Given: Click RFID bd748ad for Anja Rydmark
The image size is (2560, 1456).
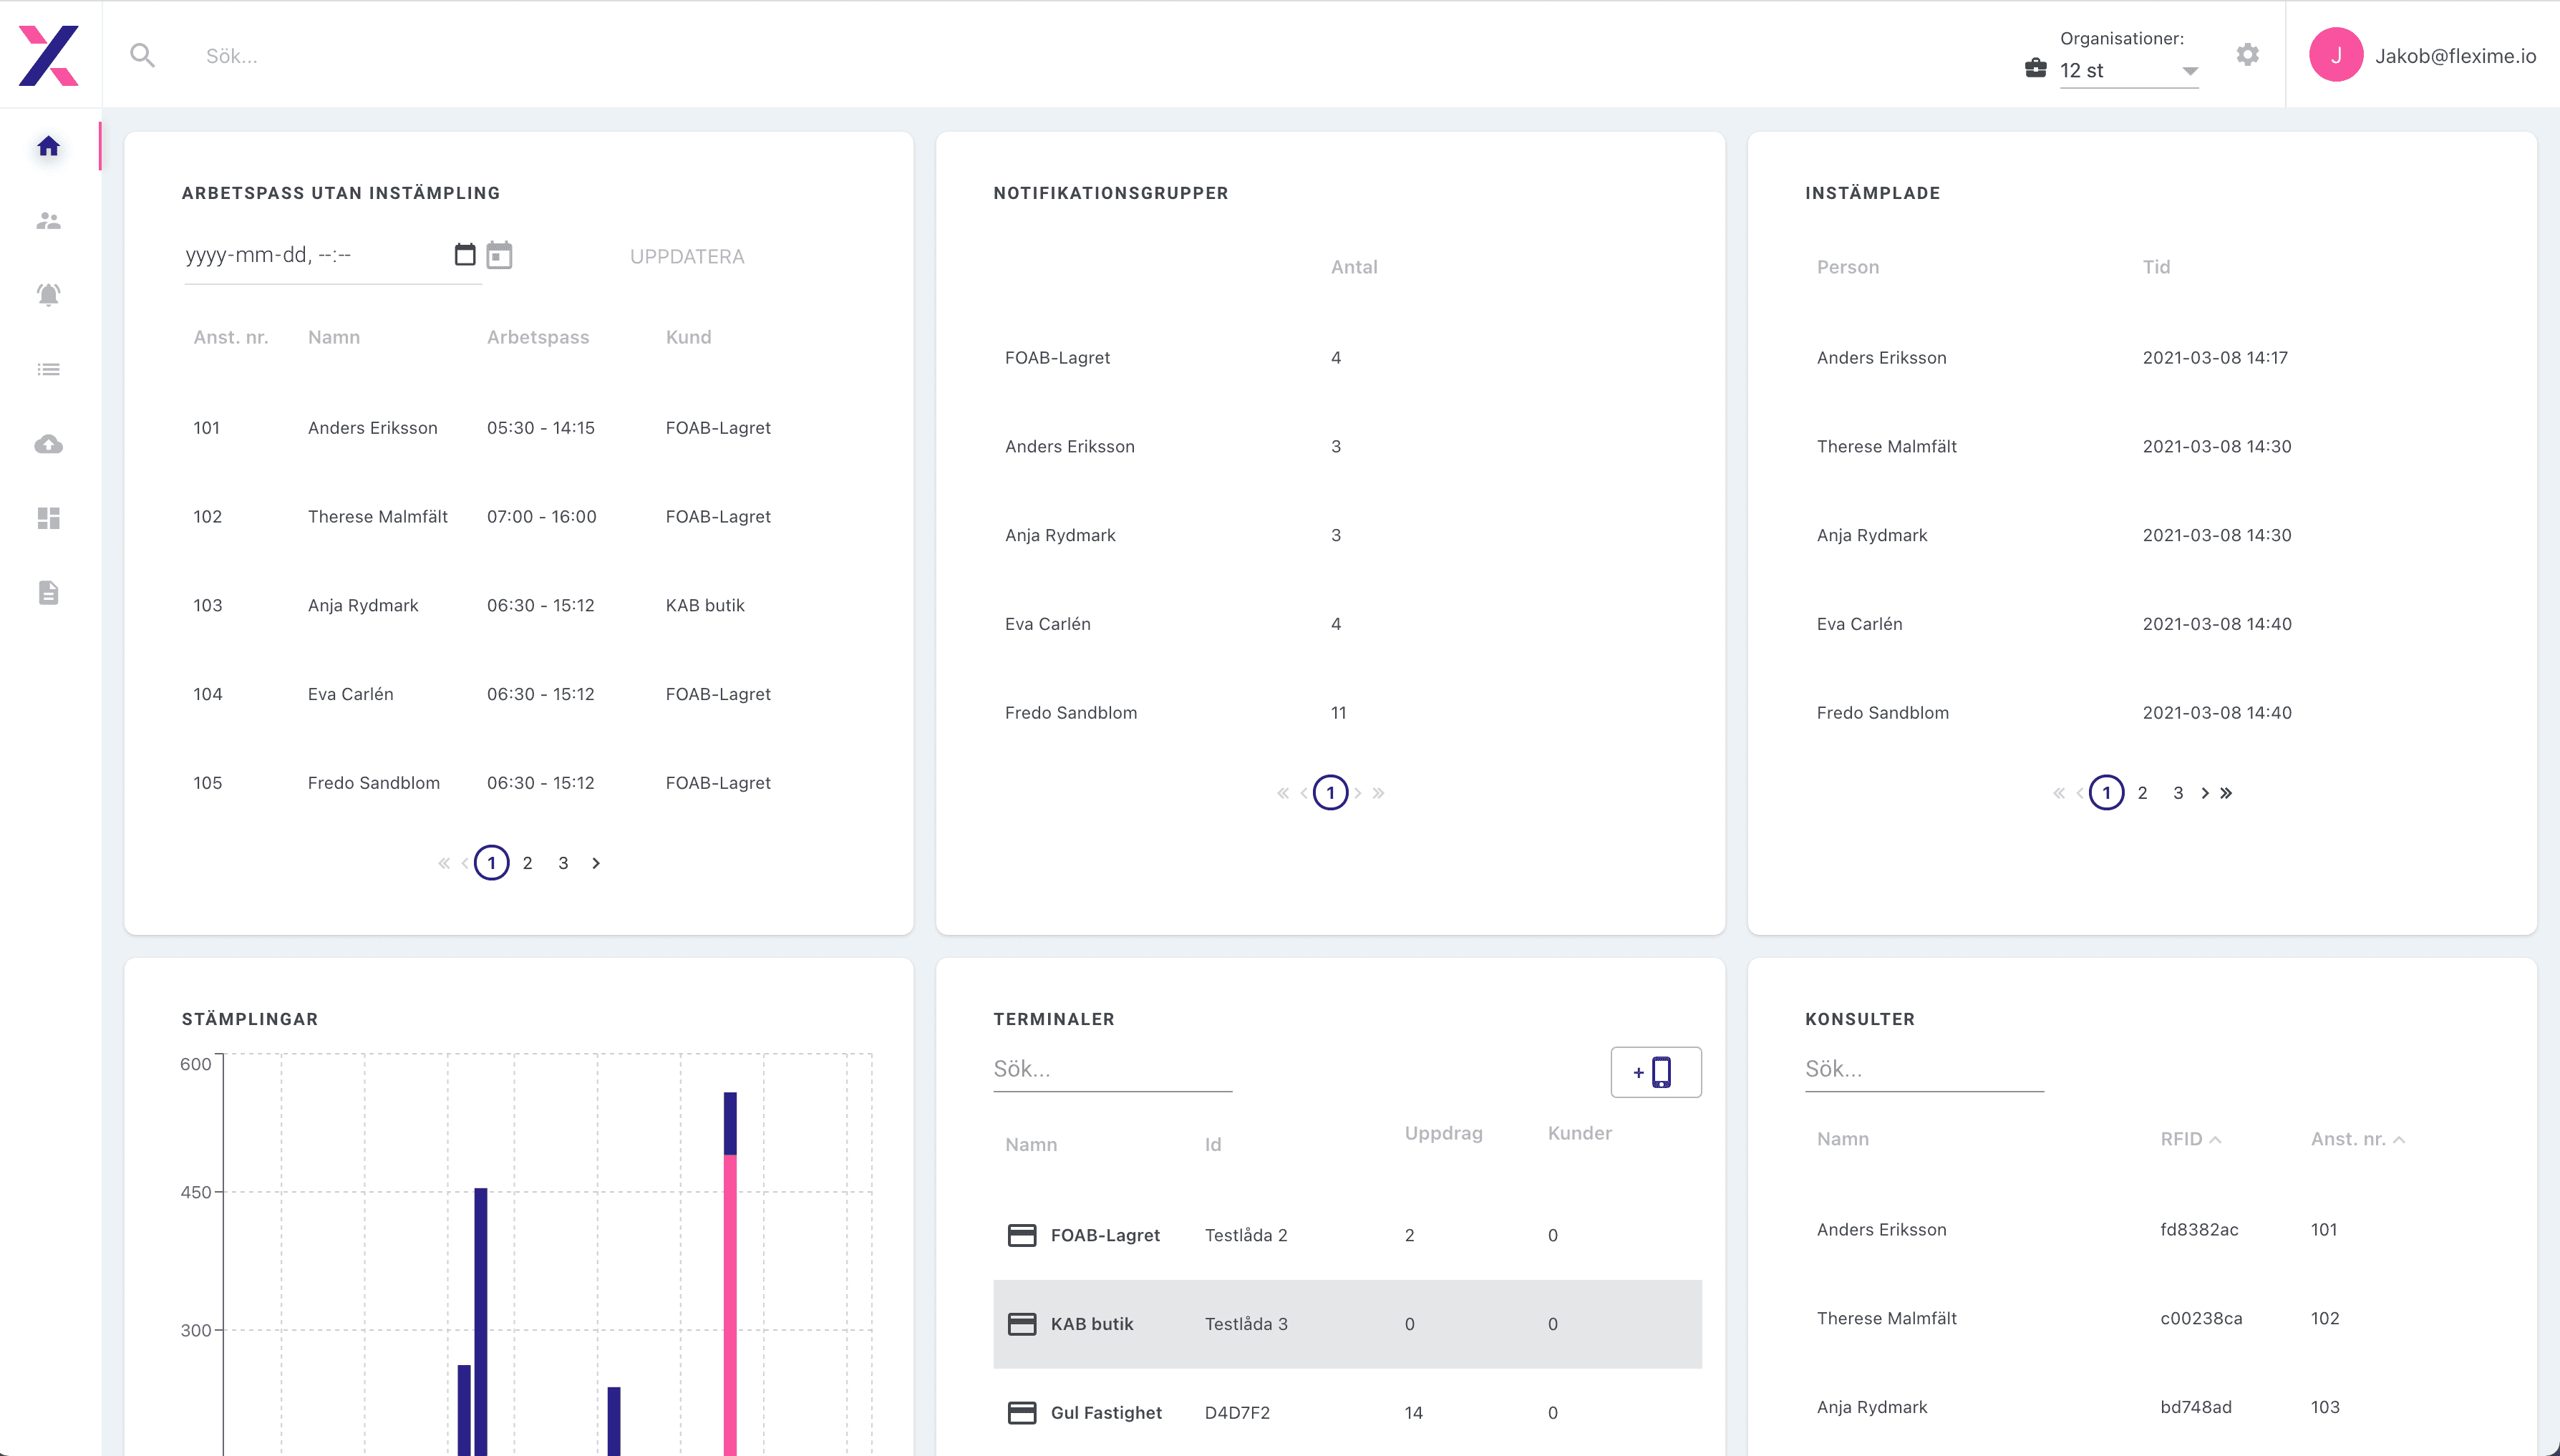Looking at the screenshot, I should coord(2196,1407).
